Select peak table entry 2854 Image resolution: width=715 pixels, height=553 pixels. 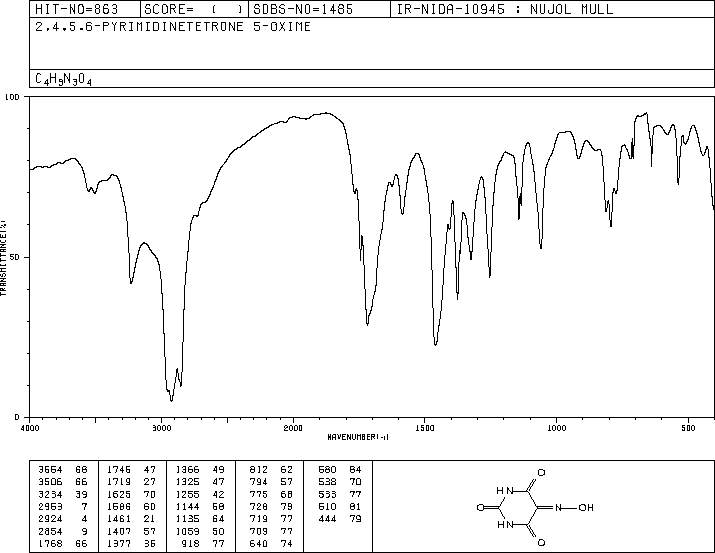(x=62, y=532)
